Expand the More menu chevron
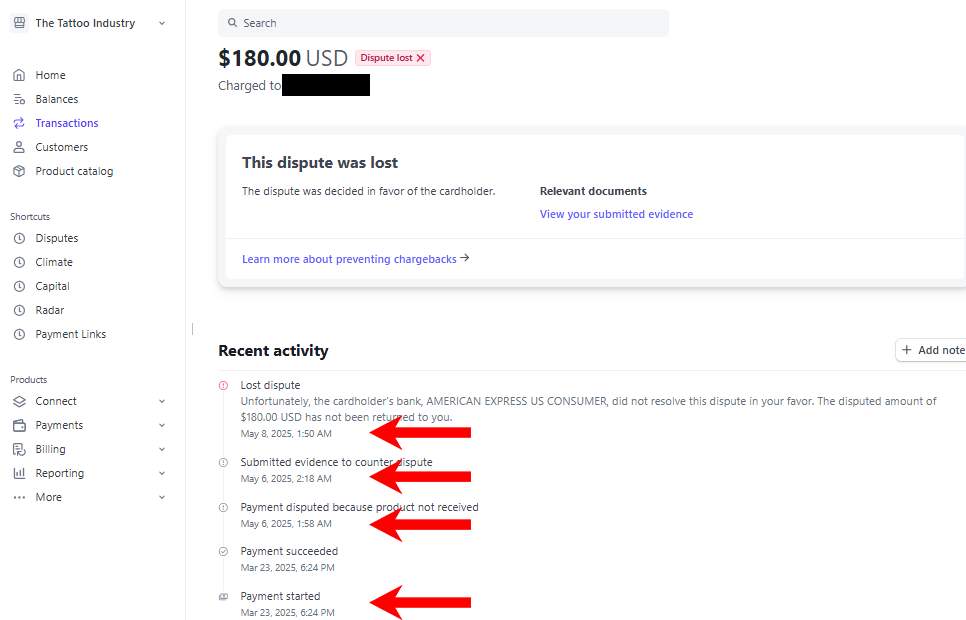Screen dimensions: 966x620 click(162, 497)
